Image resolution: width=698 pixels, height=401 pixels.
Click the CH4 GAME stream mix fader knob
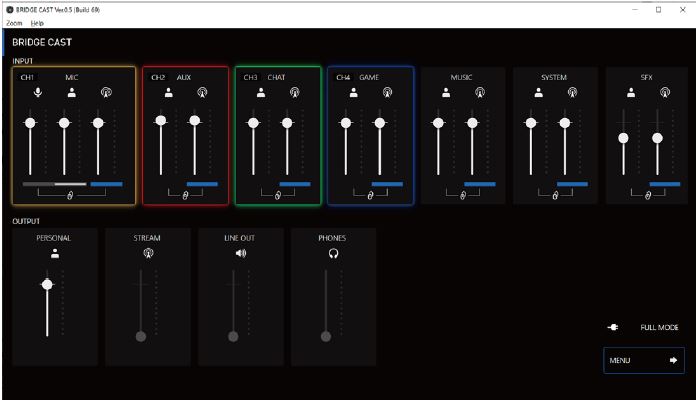tap(380, 123)
